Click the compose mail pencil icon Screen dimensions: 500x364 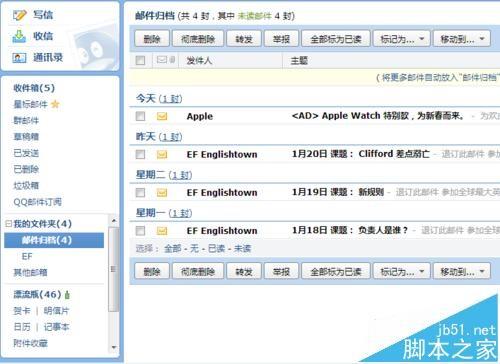coord(19,15)
